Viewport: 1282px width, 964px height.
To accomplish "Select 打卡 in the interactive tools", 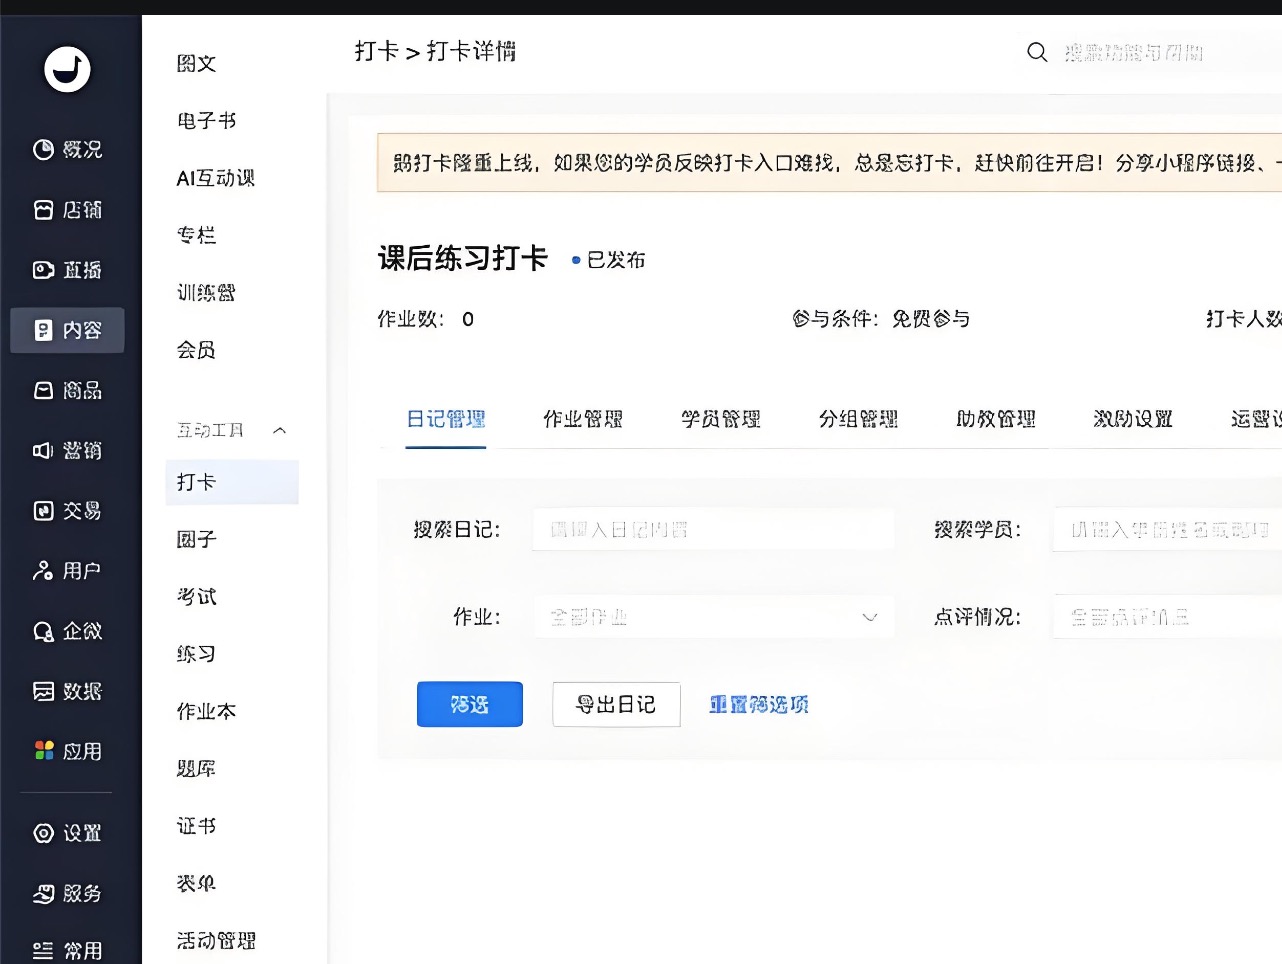I will [232, 482].
